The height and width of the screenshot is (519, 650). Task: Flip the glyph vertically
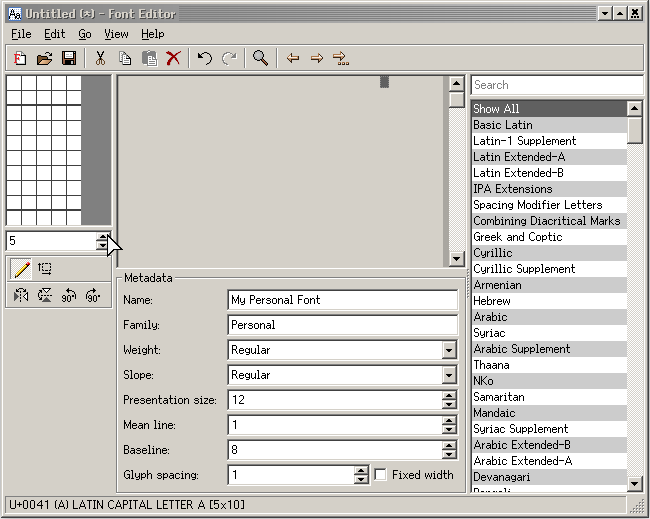tap(45, 295)
